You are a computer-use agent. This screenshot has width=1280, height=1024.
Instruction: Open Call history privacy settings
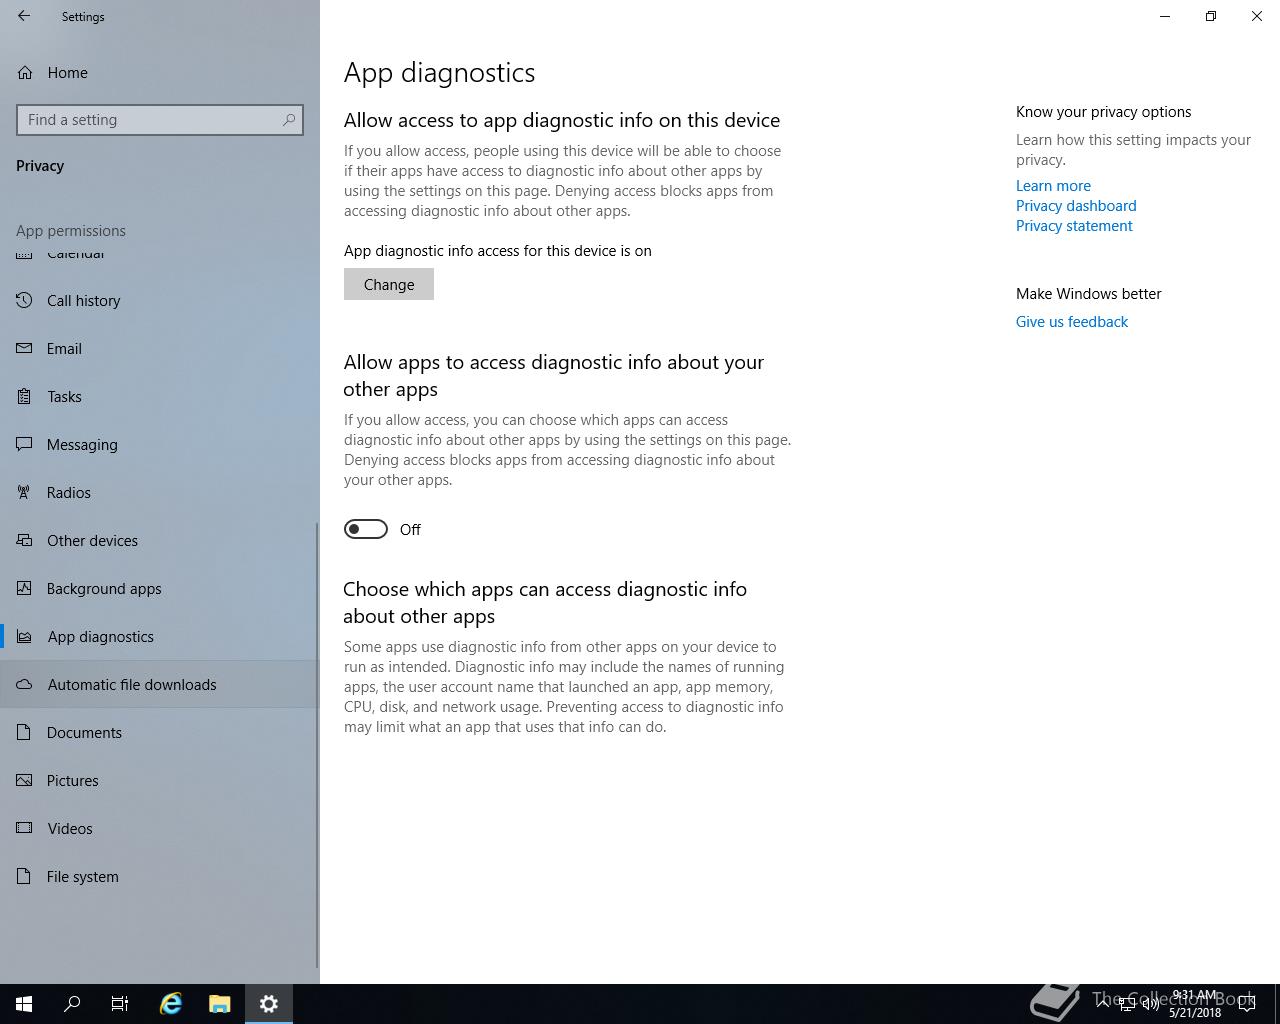[160, 300]
